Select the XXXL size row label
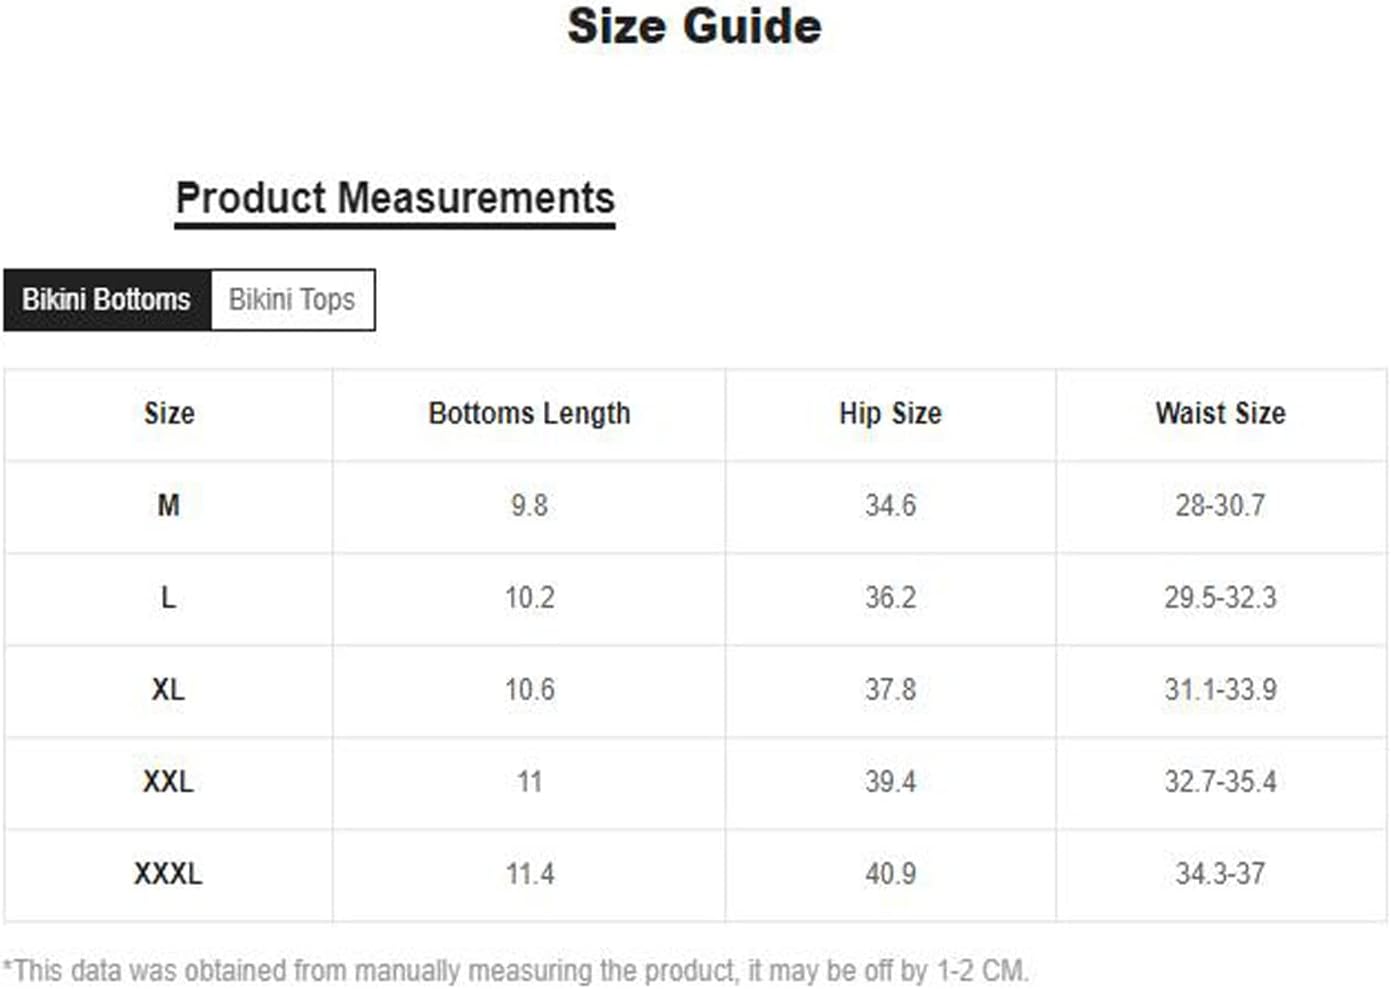 pyautogui.click(x=169, y=874)
